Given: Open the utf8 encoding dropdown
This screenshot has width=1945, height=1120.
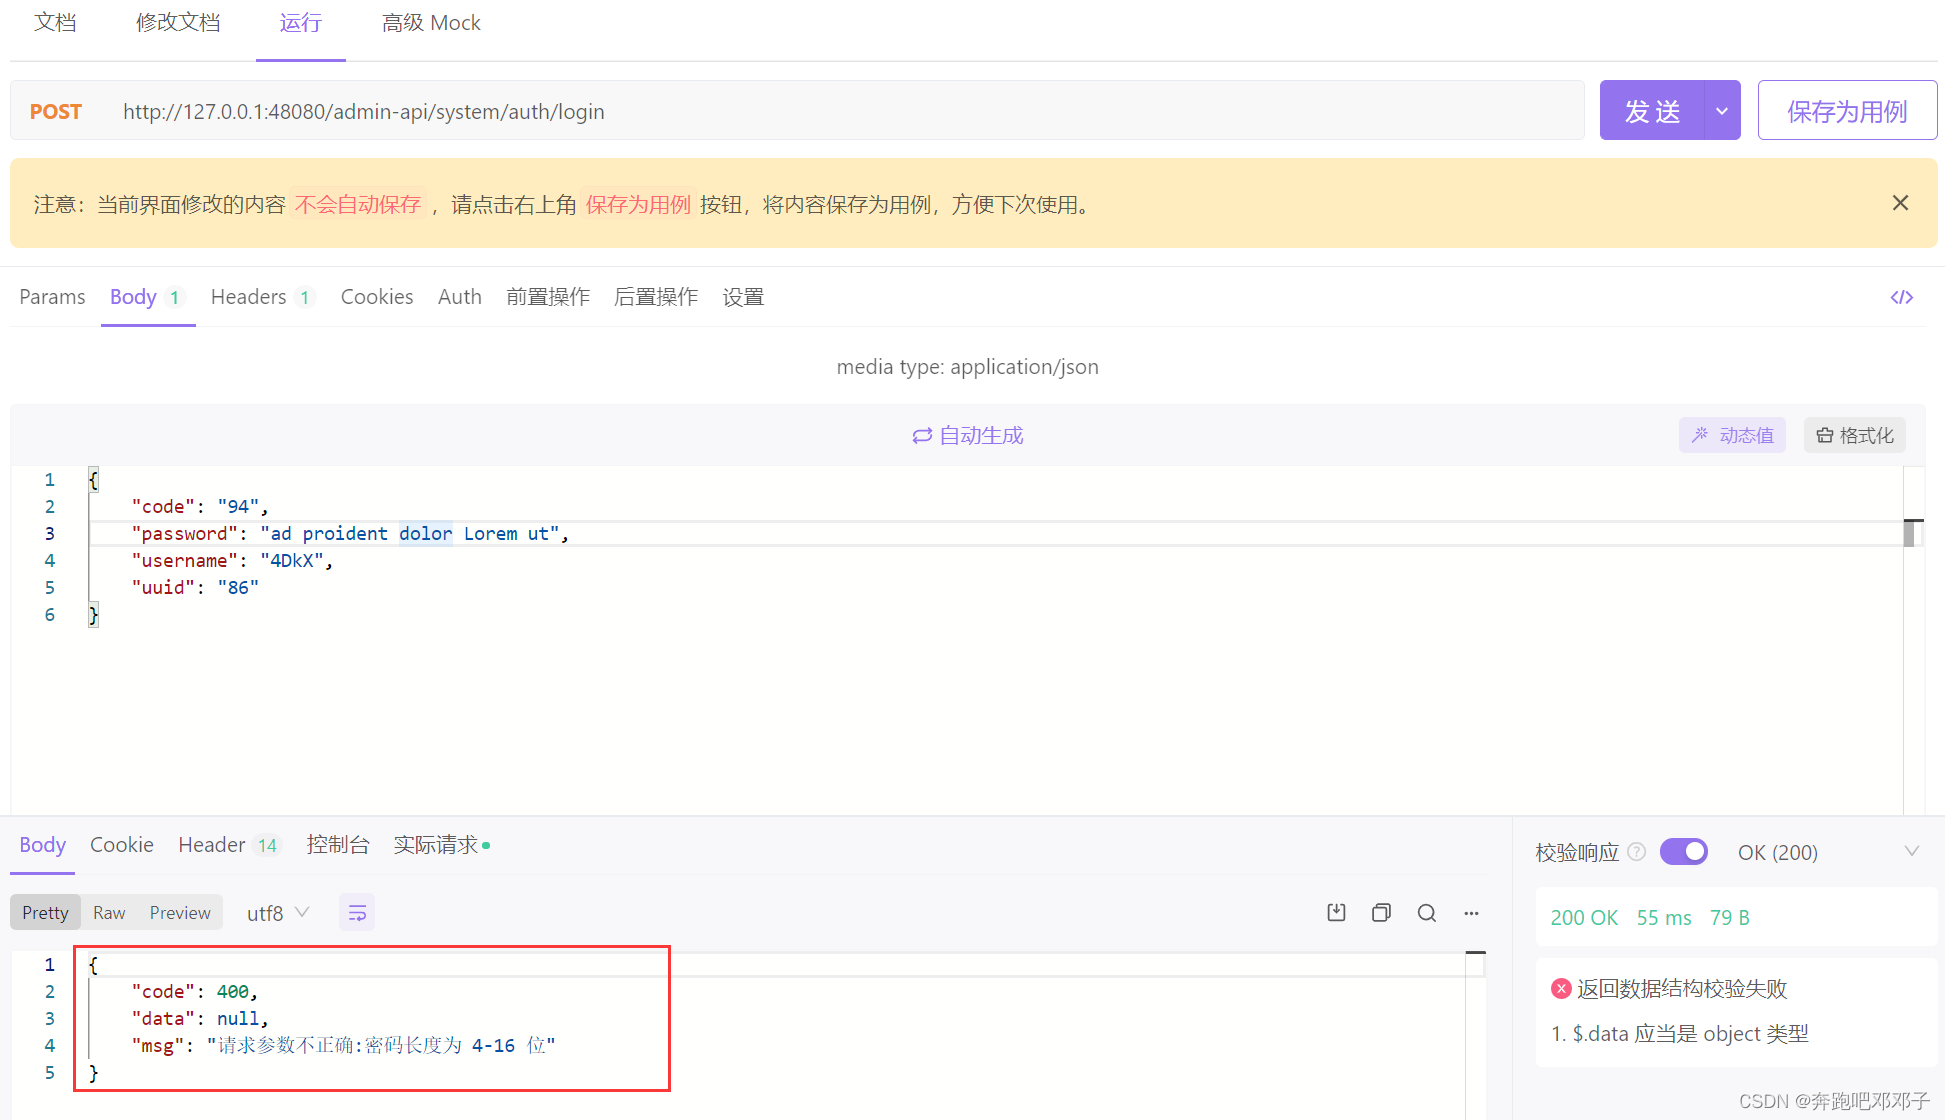Looking at the screenshot, I should click(x=278, y=913).
